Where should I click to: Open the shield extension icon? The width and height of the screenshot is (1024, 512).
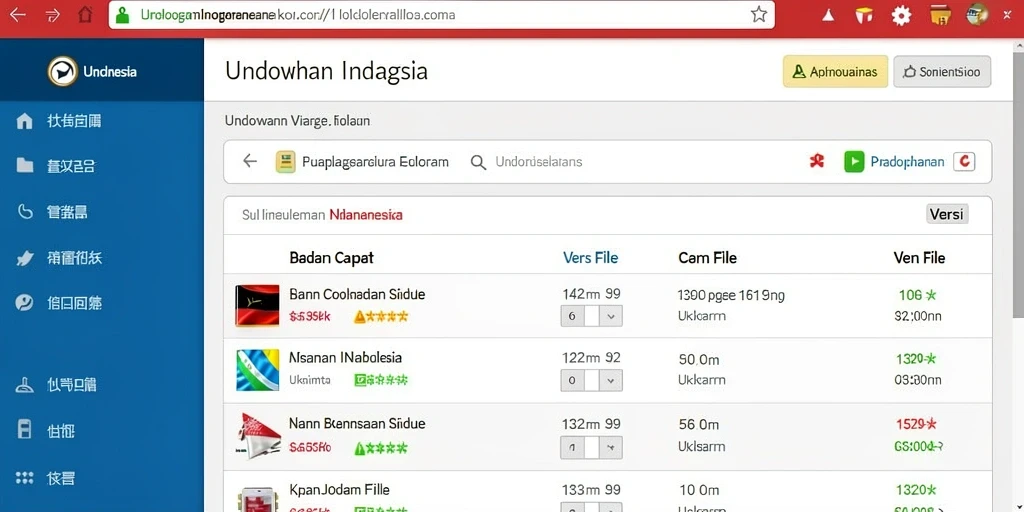coord(864,15)
